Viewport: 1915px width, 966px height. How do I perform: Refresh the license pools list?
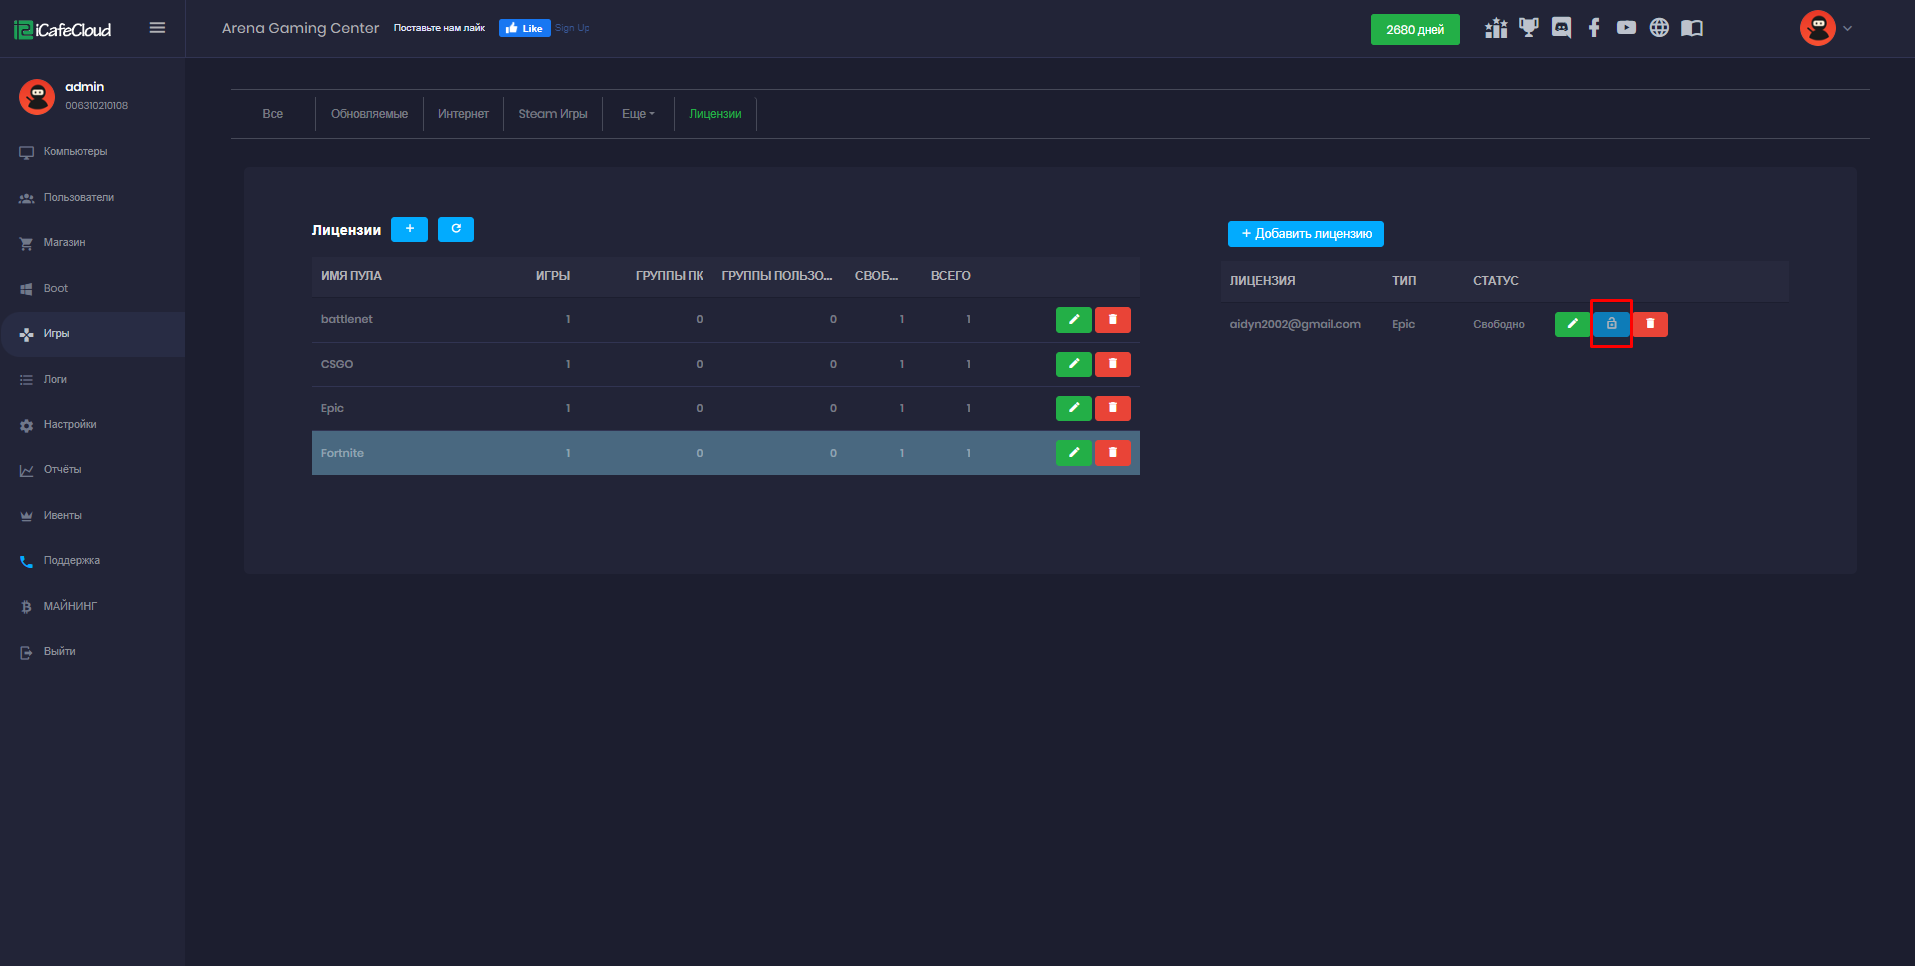click(x=456, y=229)
